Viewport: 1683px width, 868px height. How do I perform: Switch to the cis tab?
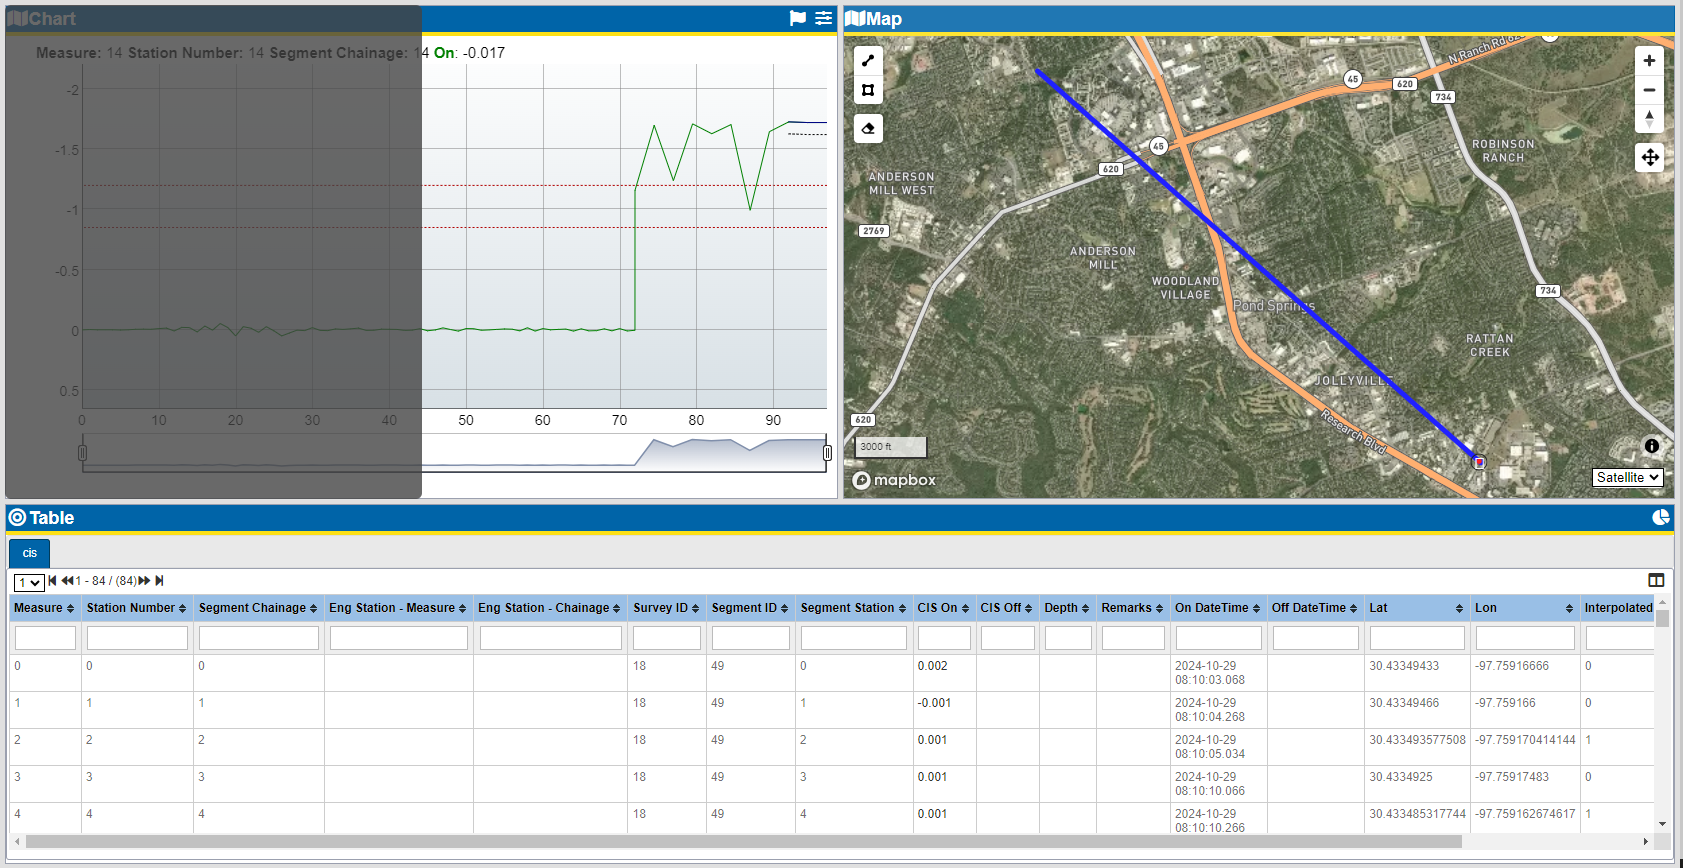click(30, 553)
